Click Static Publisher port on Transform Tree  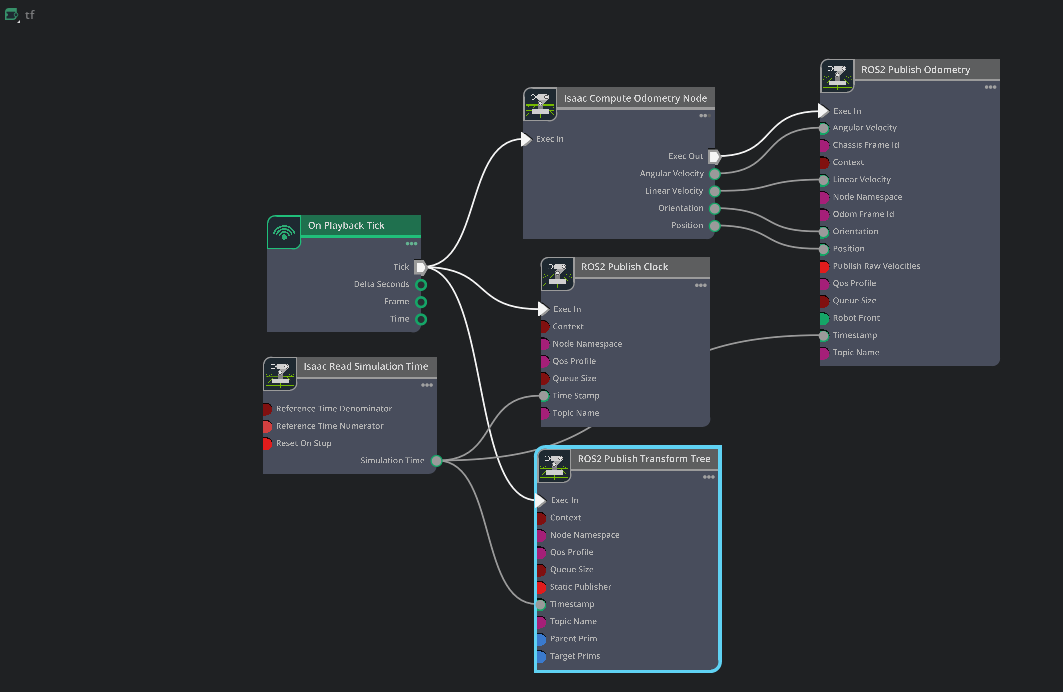coord(541,587)
